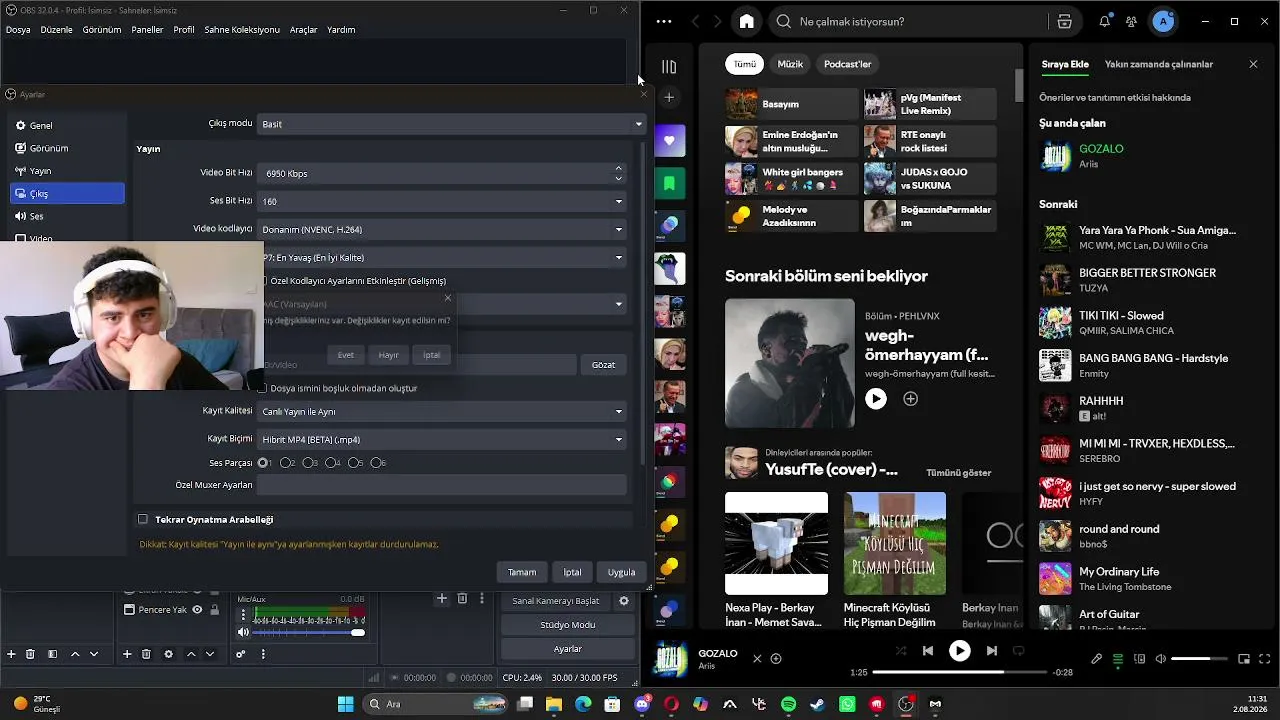The image size is (1280, 720).
Task: Add wegh-ömerhayyam episode to library
Action: pos(910,399)
